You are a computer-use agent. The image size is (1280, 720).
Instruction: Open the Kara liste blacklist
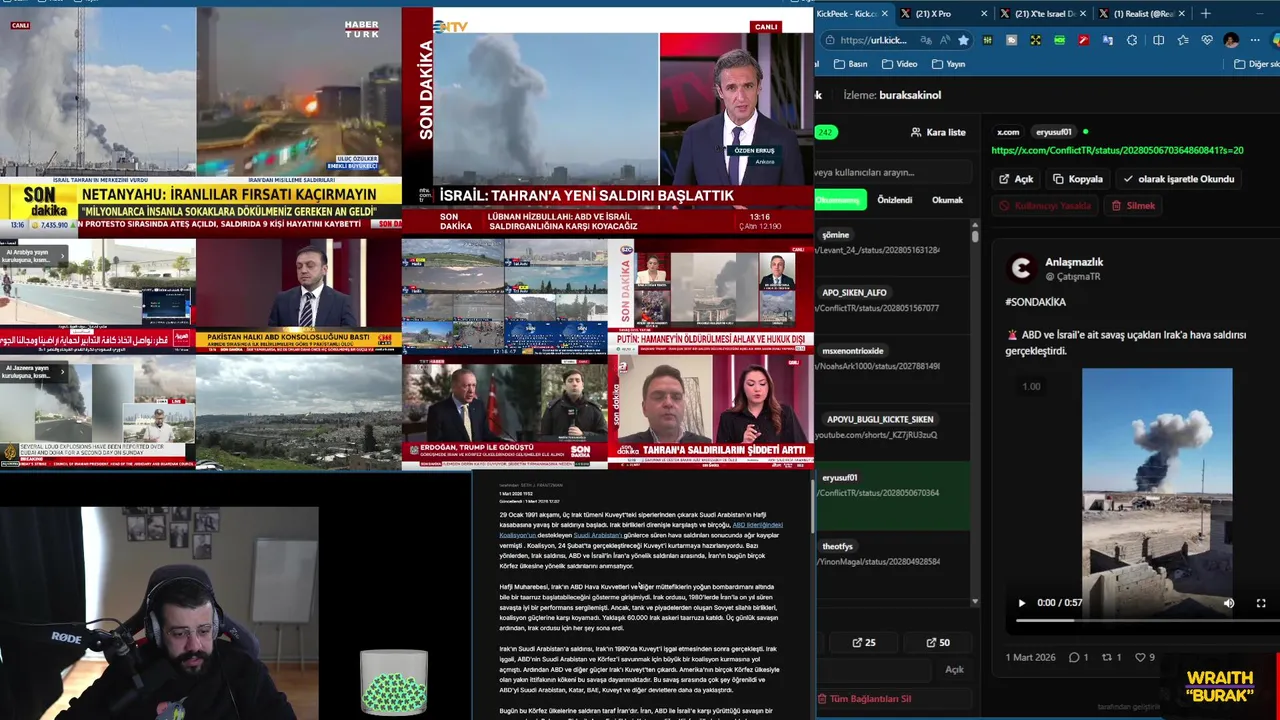(938, 132)
